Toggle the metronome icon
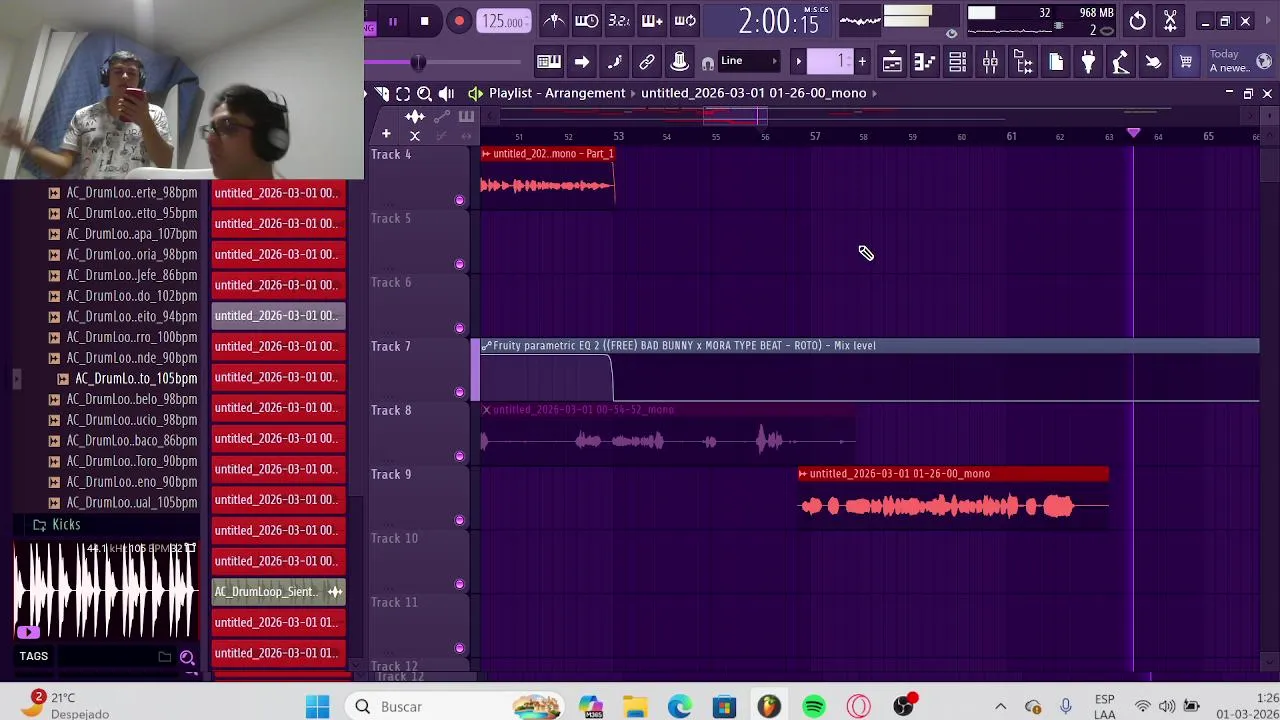The width and height of the screenshot is (1280, 720). pos(554,20)
